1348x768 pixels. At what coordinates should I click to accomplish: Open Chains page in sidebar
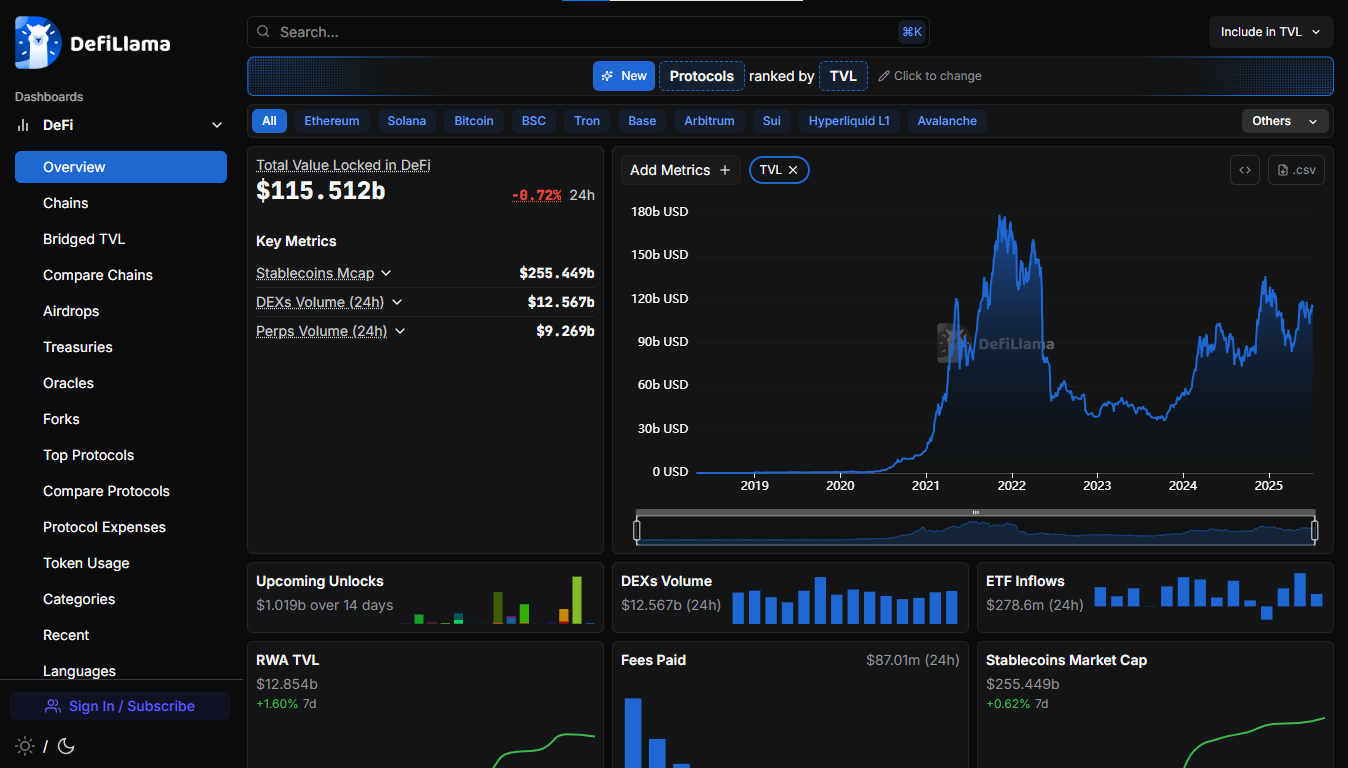(x=121, y=203)
